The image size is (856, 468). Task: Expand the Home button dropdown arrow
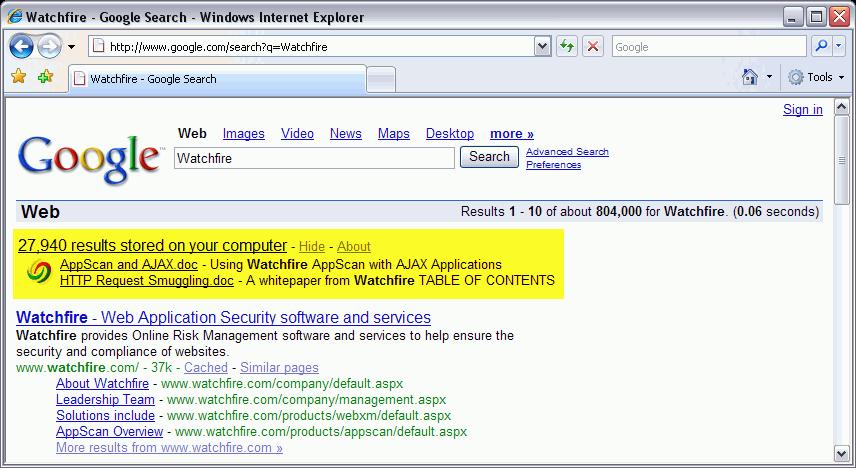coord(769,77)
